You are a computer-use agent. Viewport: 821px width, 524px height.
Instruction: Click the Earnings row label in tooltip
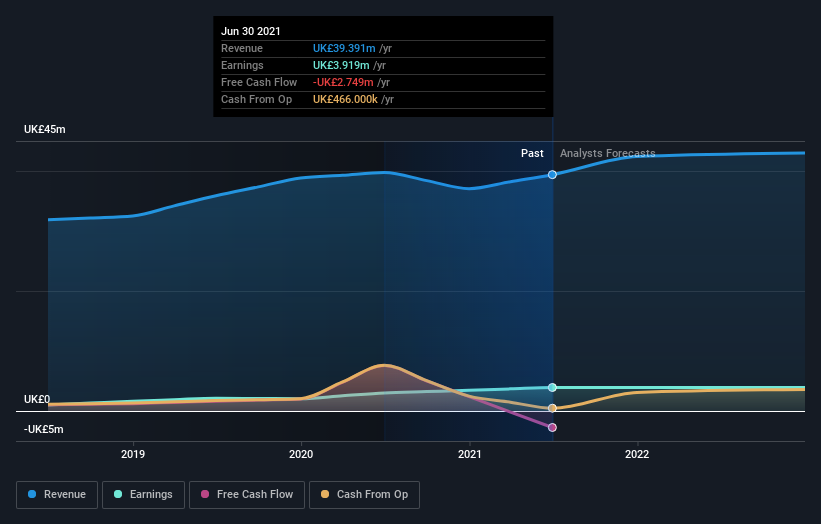click(x=242, y=65)
